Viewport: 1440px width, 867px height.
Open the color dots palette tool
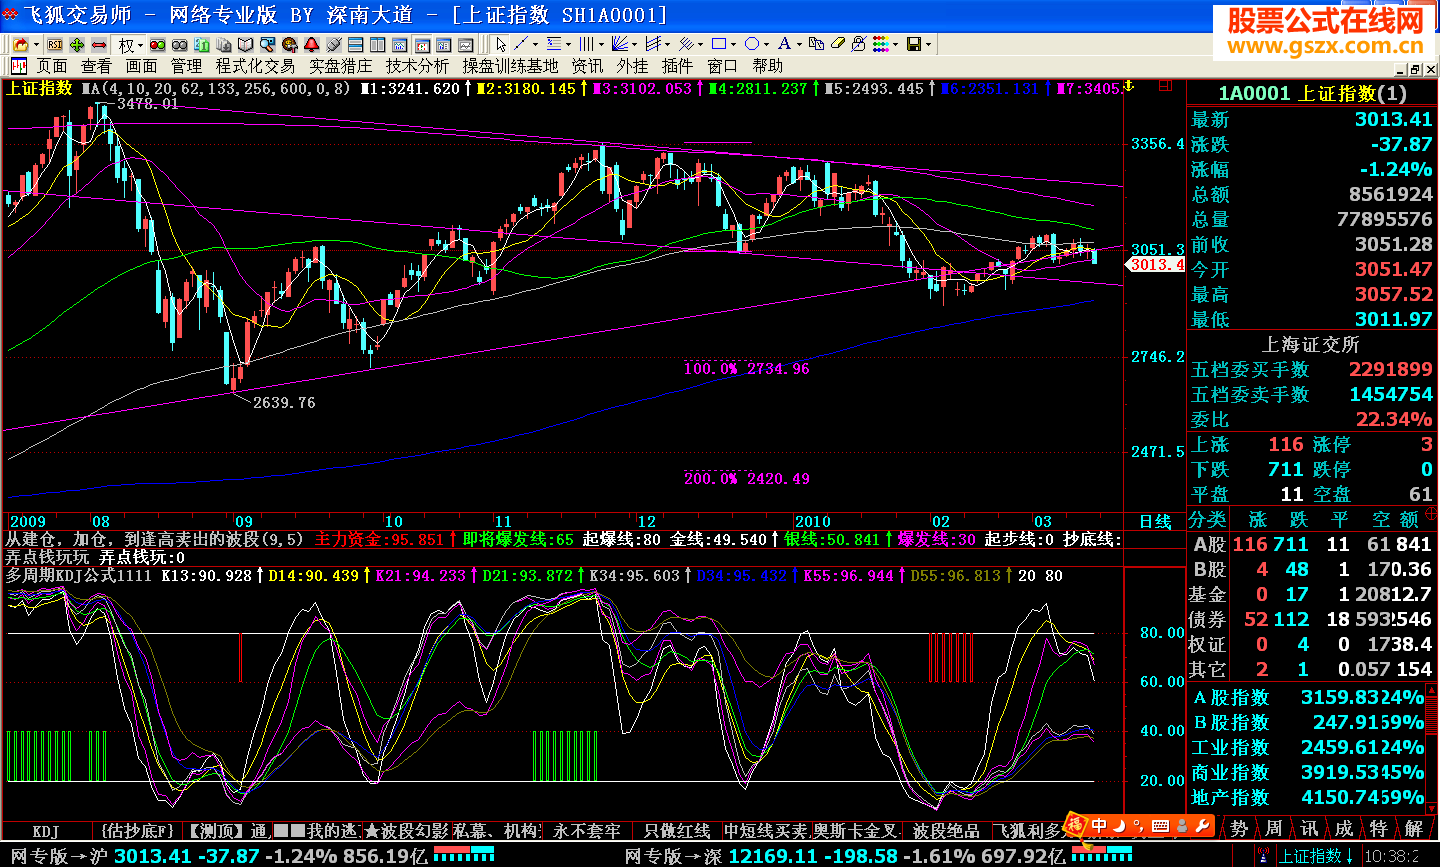tap(880, 45)
